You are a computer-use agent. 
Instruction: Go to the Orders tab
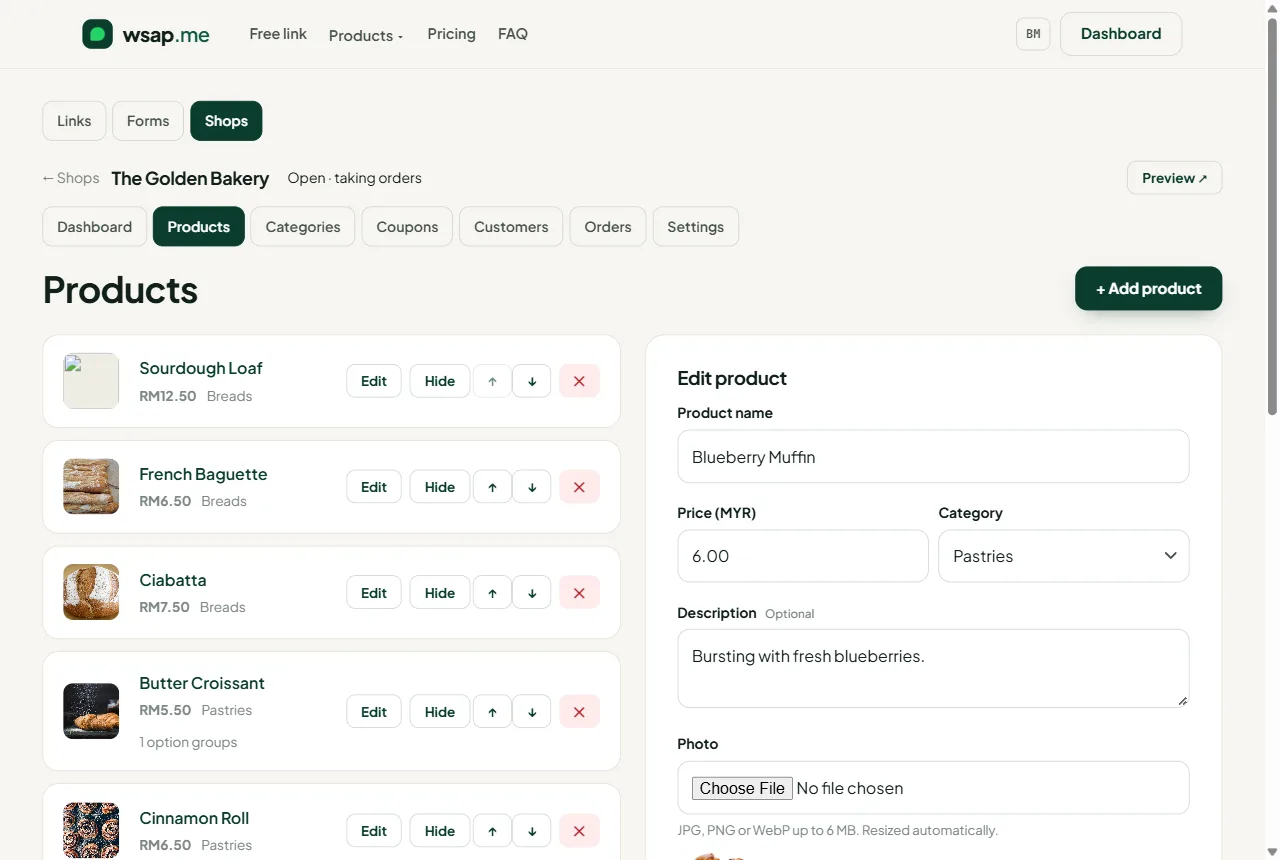(x=608, y=227)
